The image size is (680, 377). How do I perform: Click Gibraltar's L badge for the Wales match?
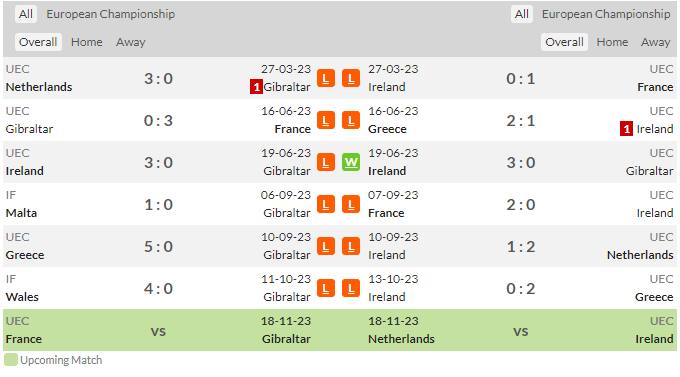[326, 288]
